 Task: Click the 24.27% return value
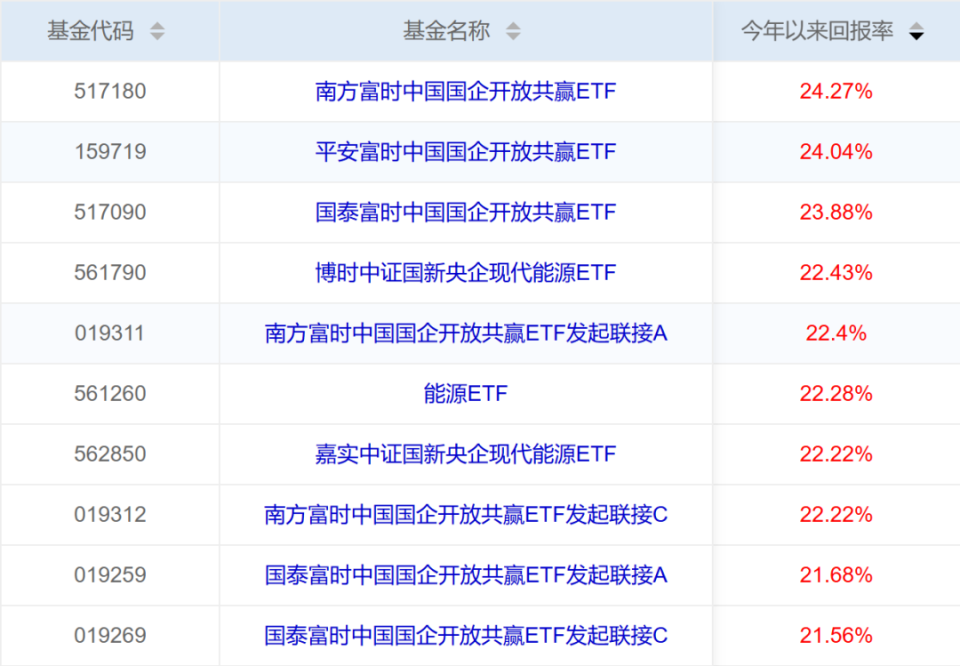pyautogui.click(x=836, y=91)
